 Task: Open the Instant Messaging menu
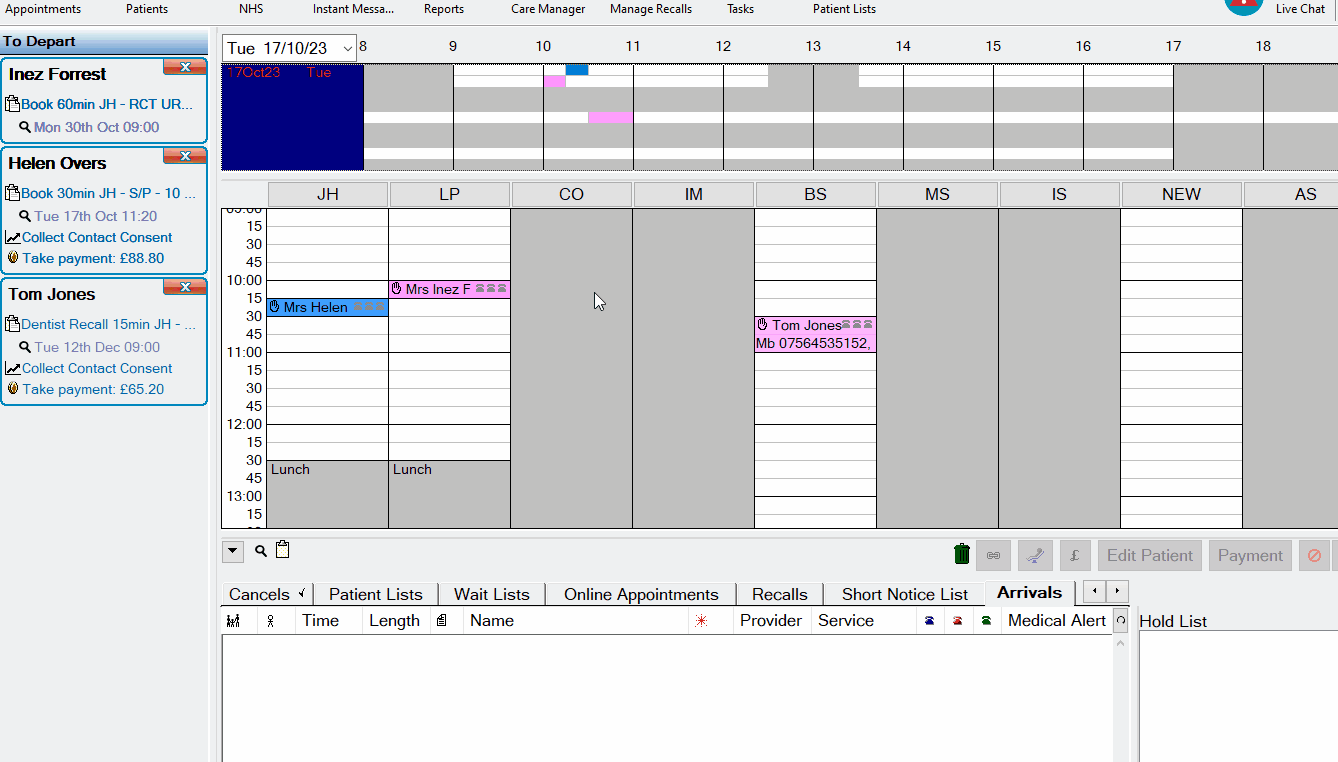[x=354, y=9]
